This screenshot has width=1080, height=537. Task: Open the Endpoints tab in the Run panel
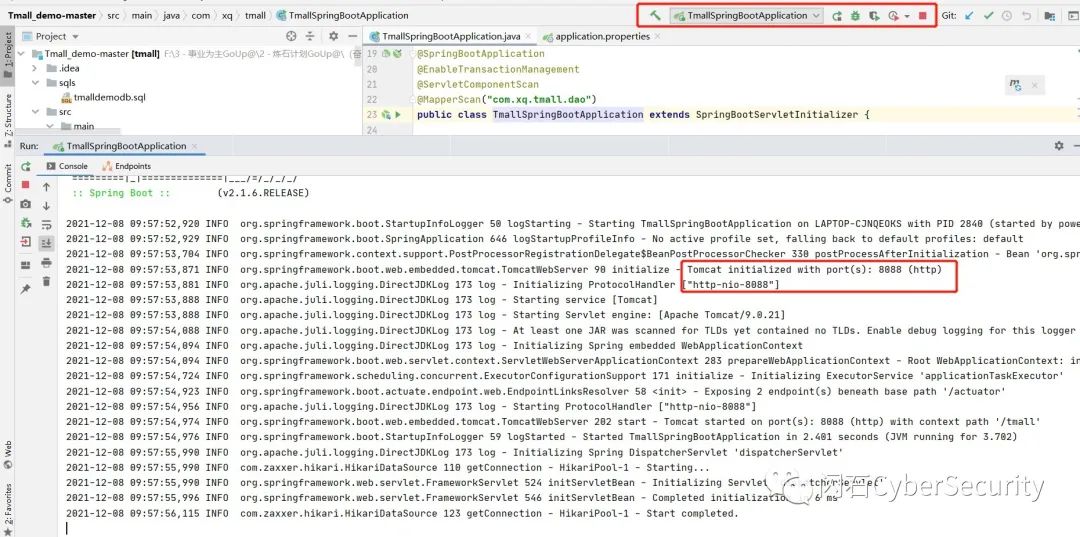pos(127,166)
